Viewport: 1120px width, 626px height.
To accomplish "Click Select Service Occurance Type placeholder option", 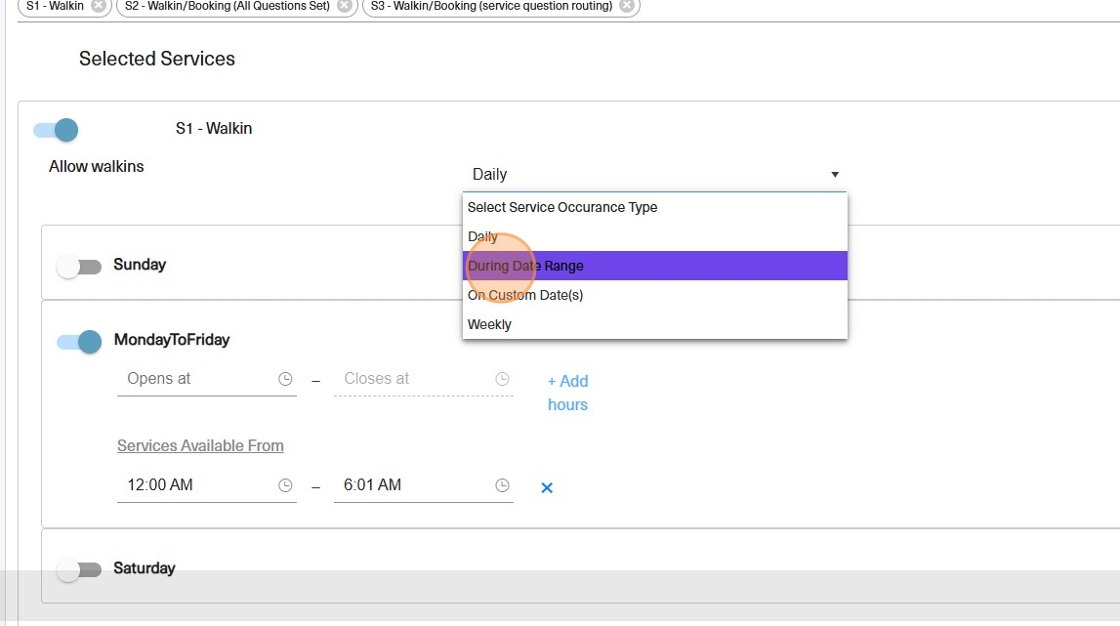I will point(562,207).
